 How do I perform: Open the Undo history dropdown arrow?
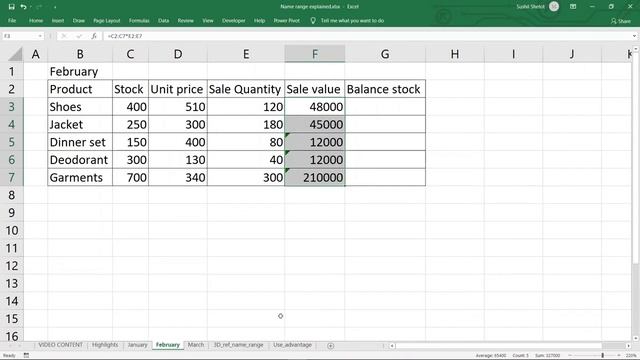(x=31, y=7)
